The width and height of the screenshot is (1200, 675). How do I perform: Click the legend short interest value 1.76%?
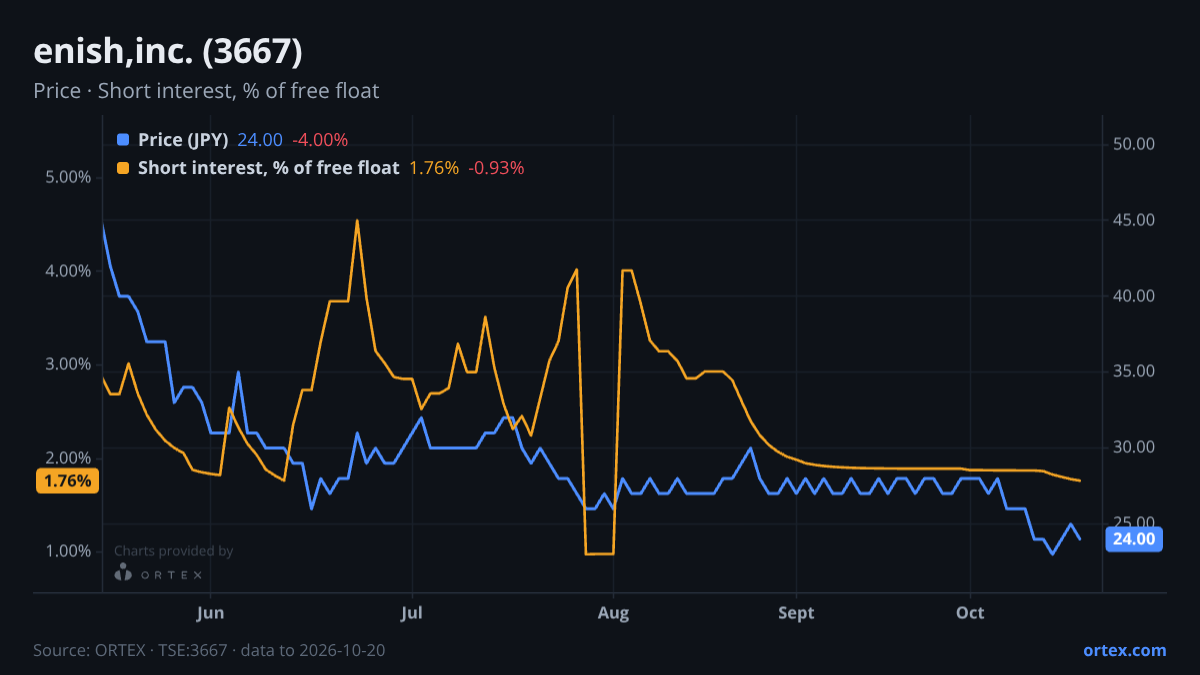434,168
